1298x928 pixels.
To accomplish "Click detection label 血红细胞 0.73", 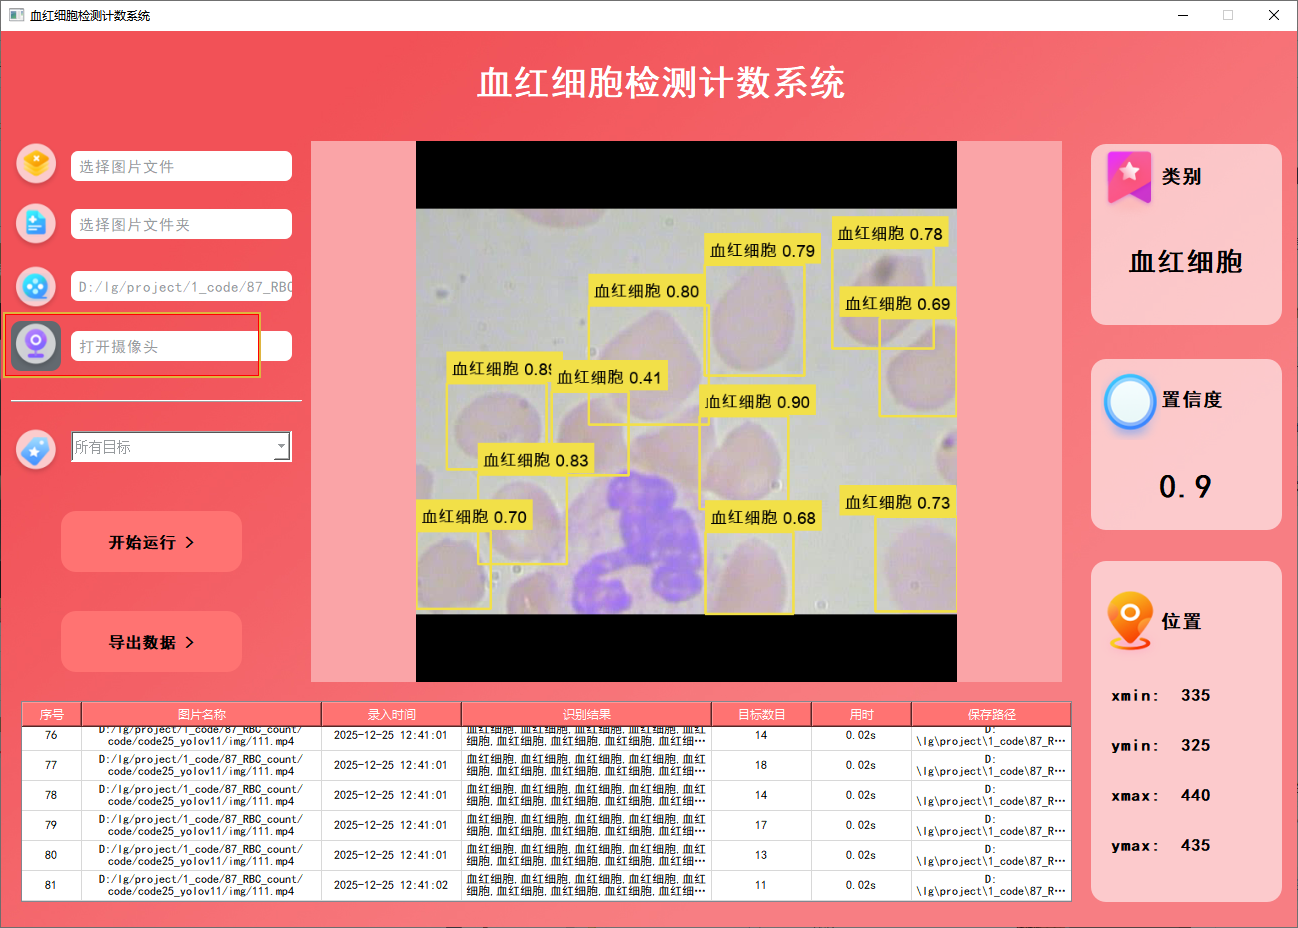I will pyautogui.click(x=898, y=502).
